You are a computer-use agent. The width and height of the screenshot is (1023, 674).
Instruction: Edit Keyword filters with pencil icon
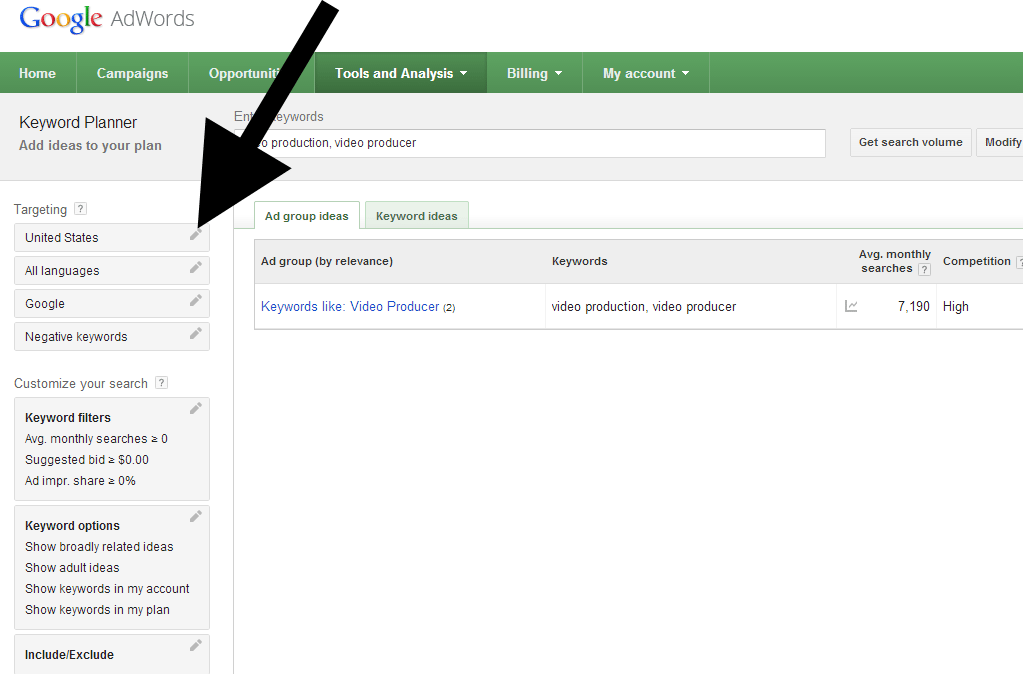coord(196,408)
